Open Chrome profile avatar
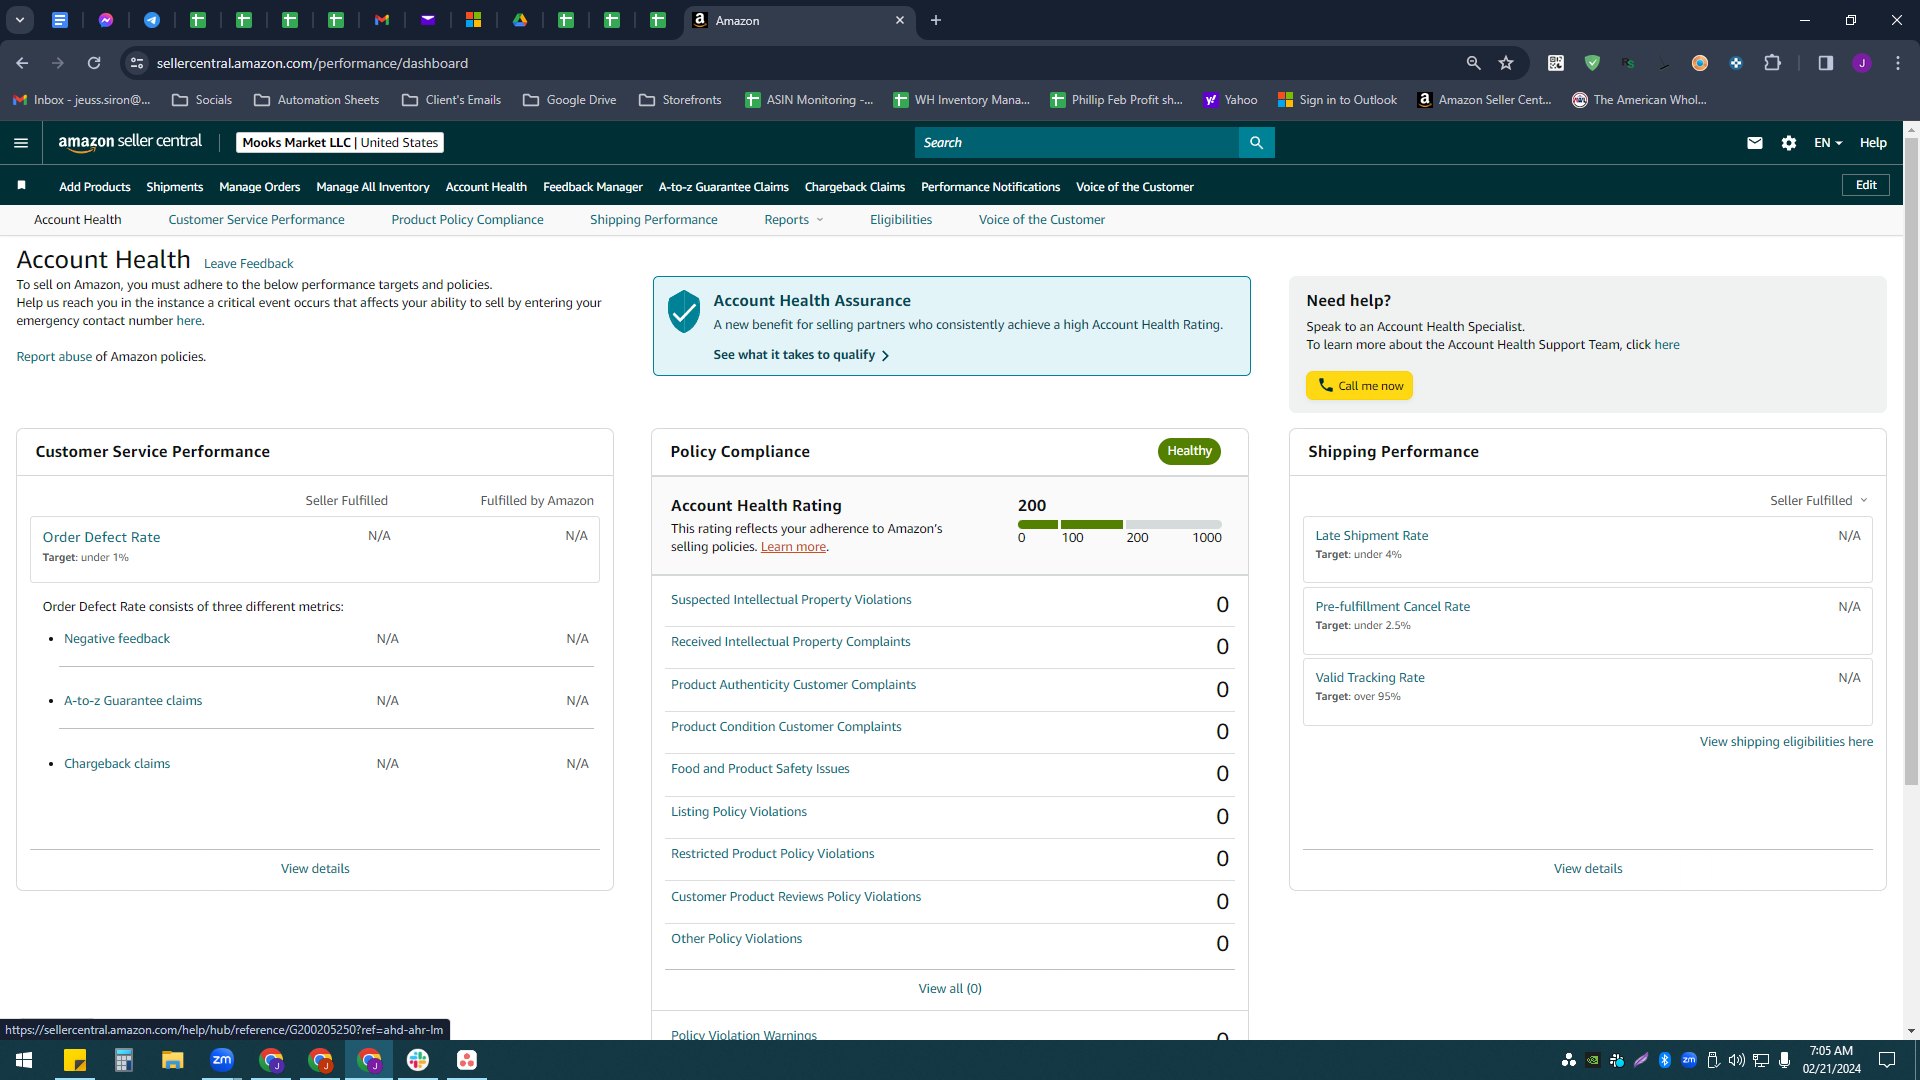1920x1080 pixels. click(1861, 63)
